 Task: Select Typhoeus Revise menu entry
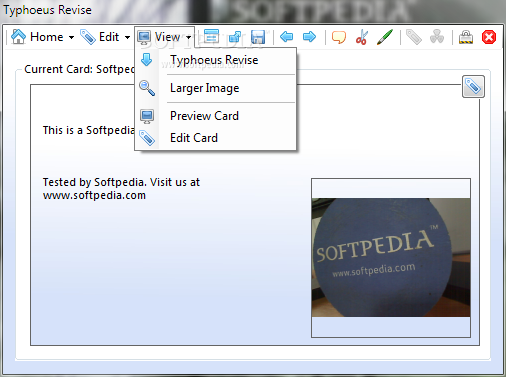[x=214, y=60]
